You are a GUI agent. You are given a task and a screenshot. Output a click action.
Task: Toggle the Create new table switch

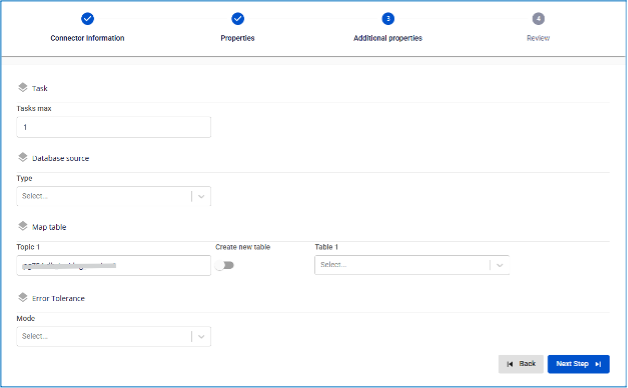click(x=224, y=265)
